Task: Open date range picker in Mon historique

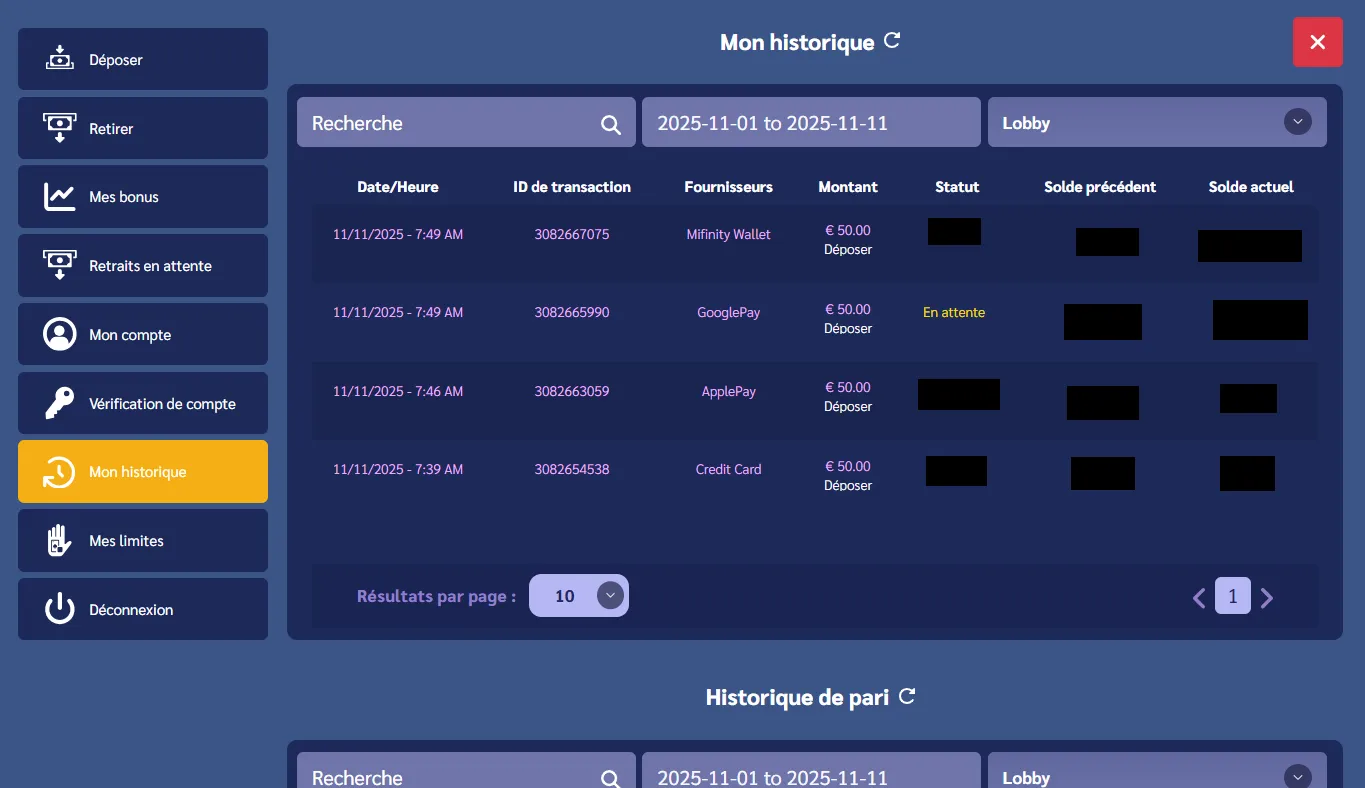Action: point(811,122)
